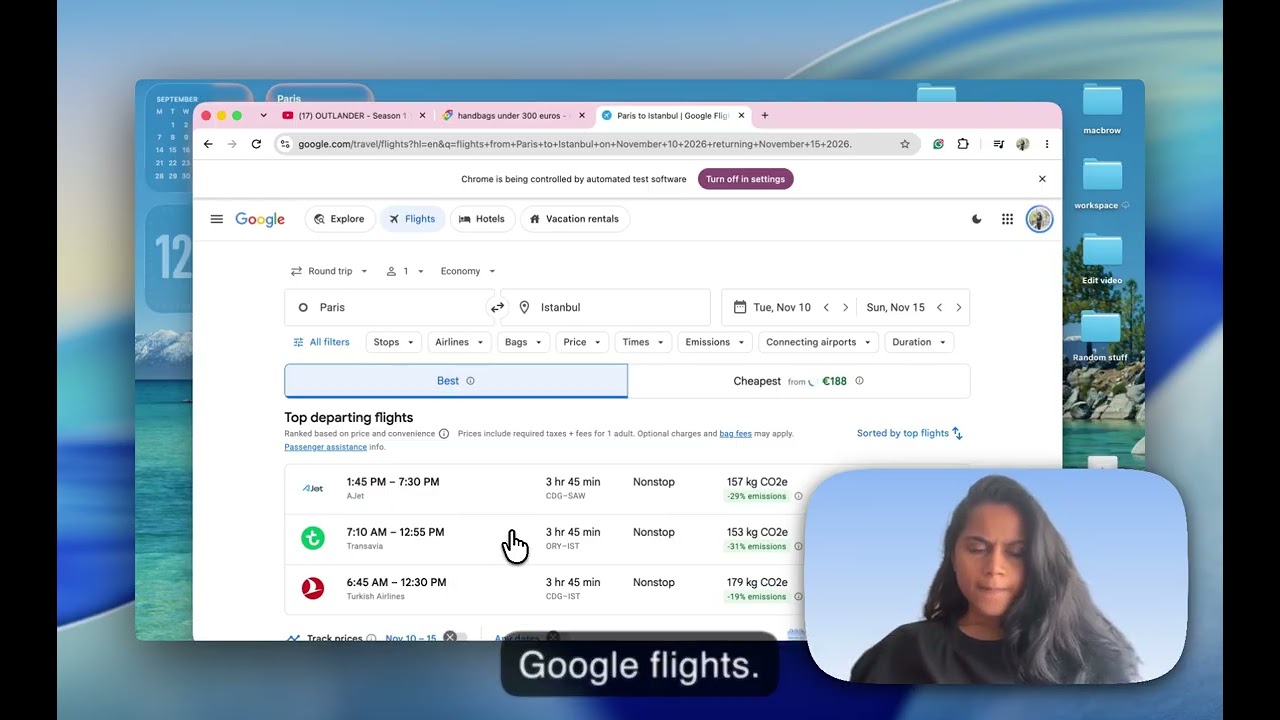Open the bag fees link
The height and width of the screenshot is (720, 1280).
(735, 434)
